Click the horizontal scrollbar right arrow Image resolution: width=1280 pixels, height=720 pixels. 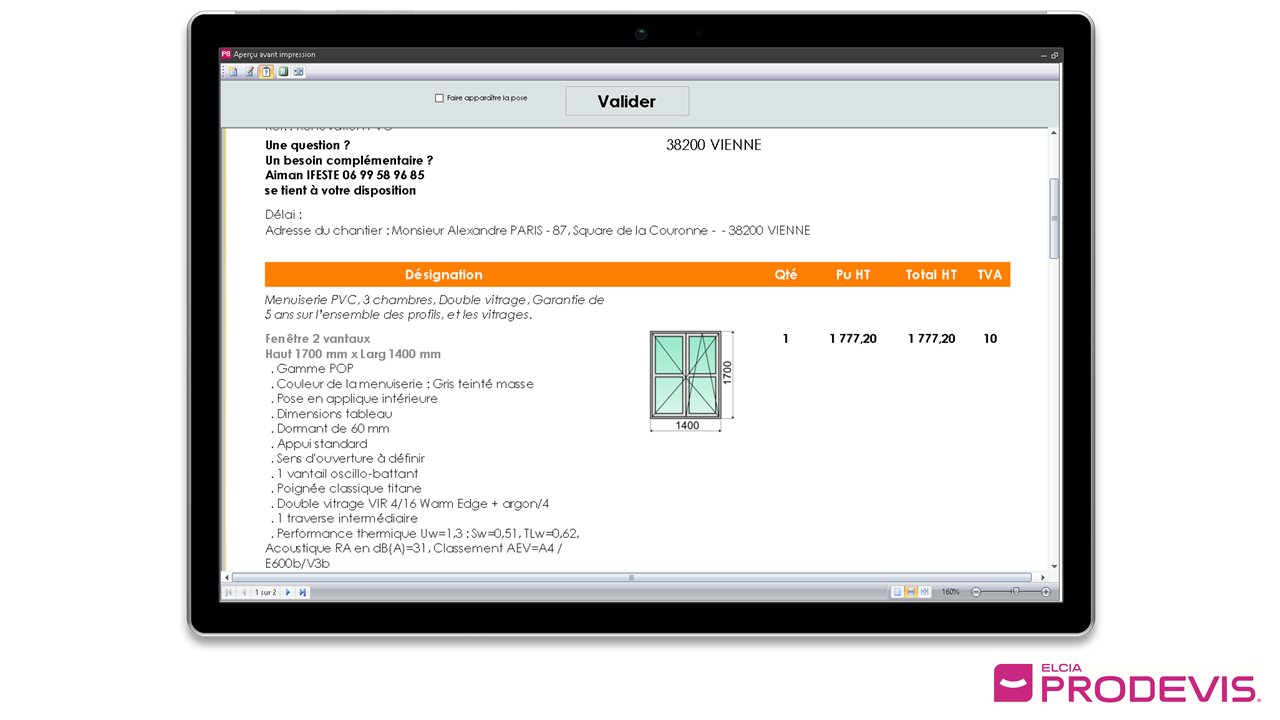coord(1043,577)
